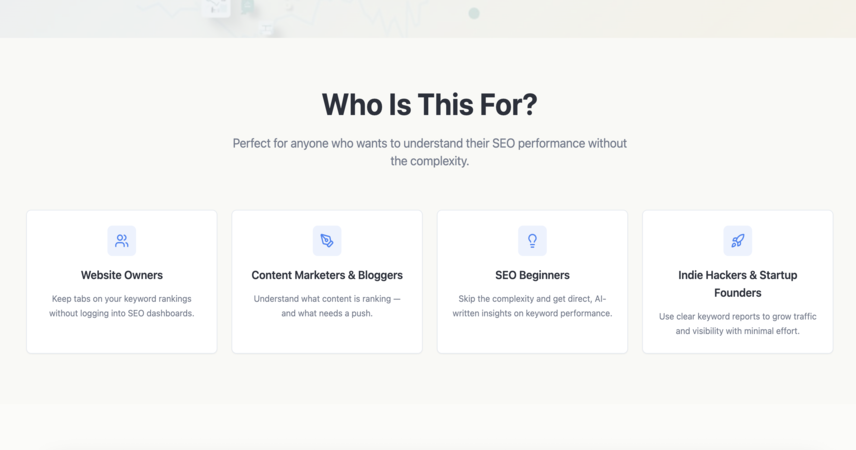The image size is (856, 450).
Task: Click the 'Understand what content is ranking' text
Action: click(327, 299)
